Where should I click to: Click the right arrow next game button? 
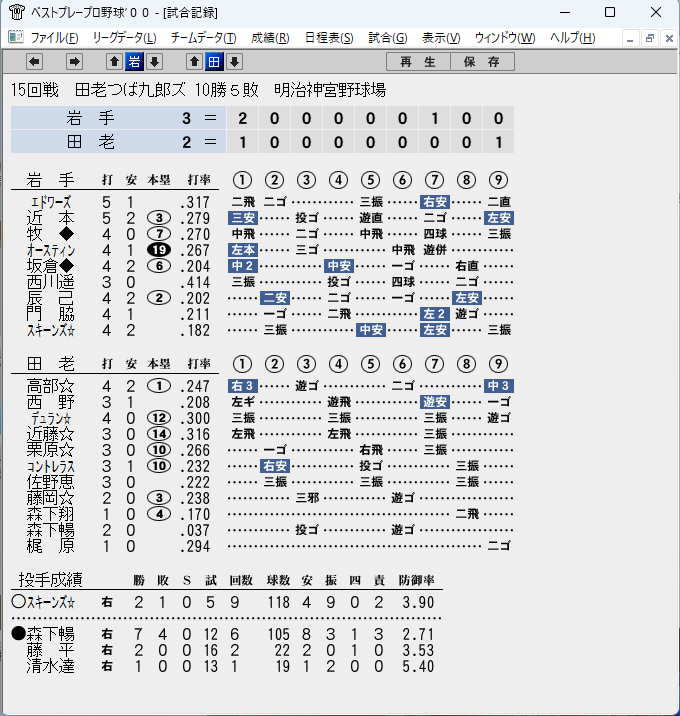74,61
